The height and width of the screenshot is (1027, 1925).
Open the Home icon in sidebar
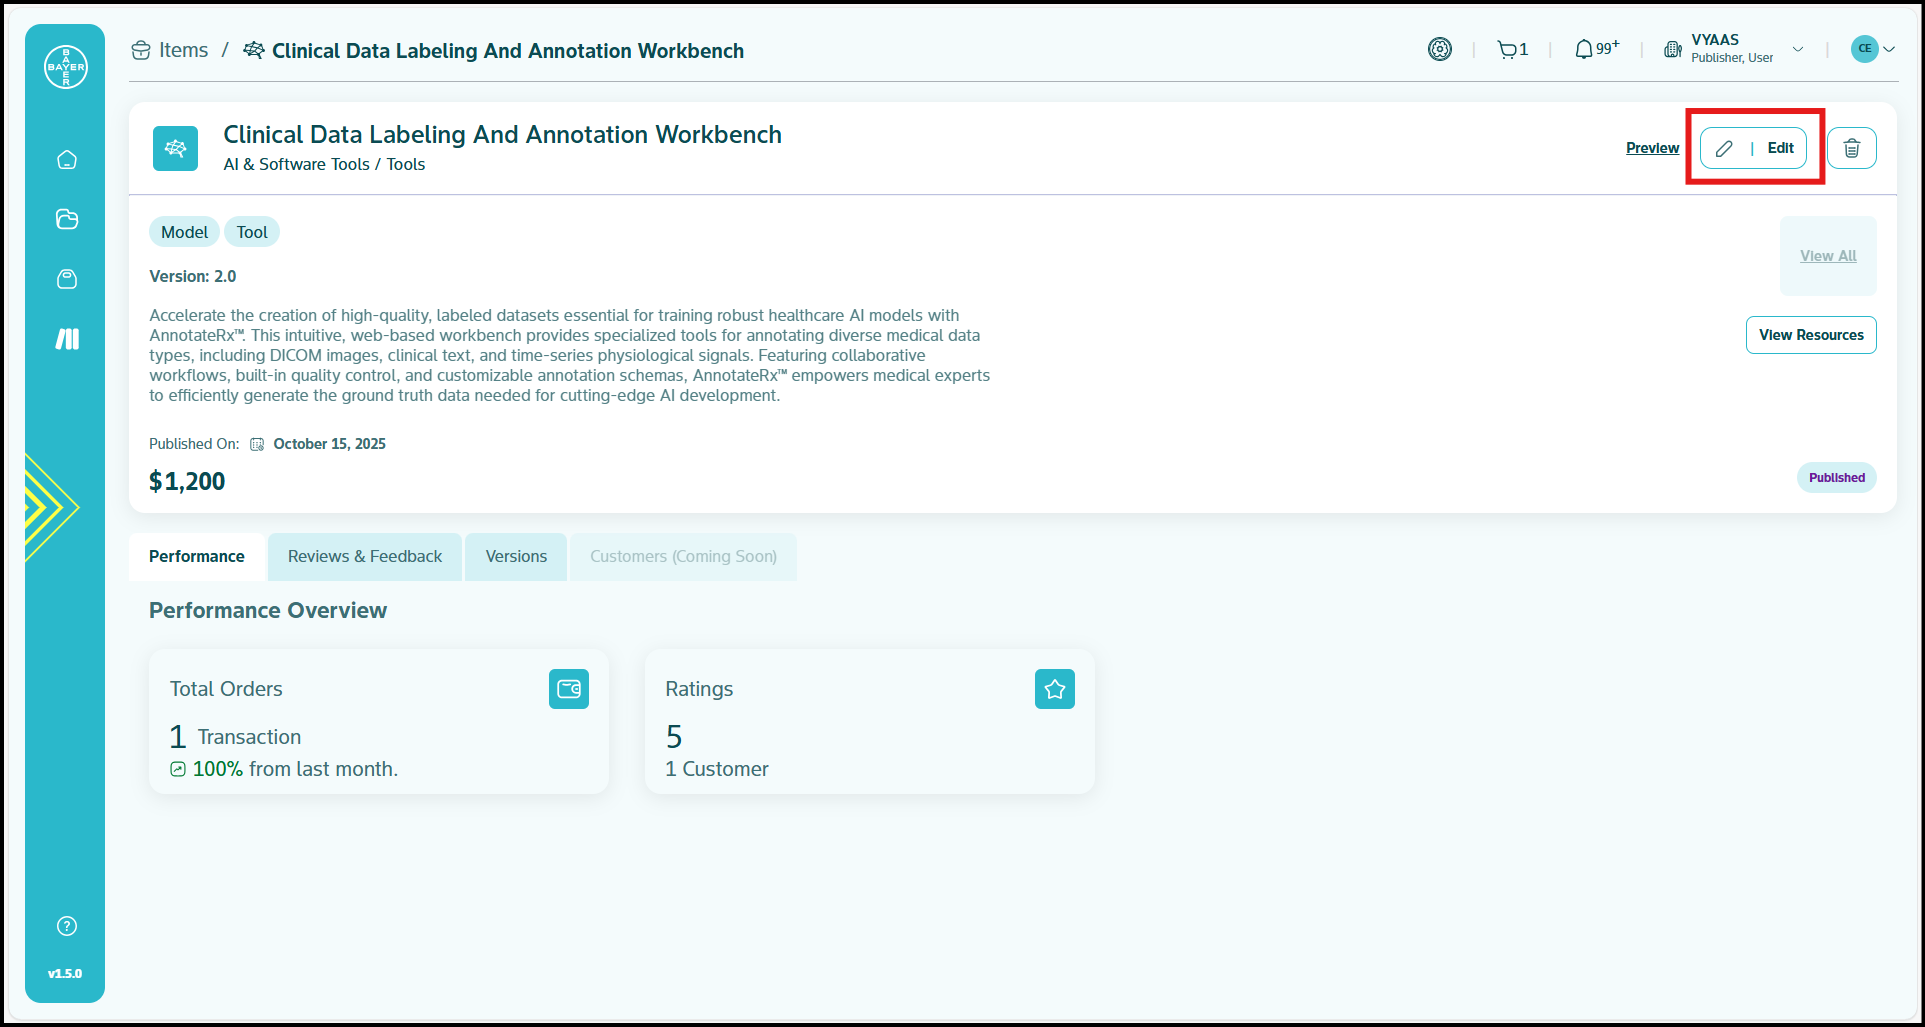[67, 160]
